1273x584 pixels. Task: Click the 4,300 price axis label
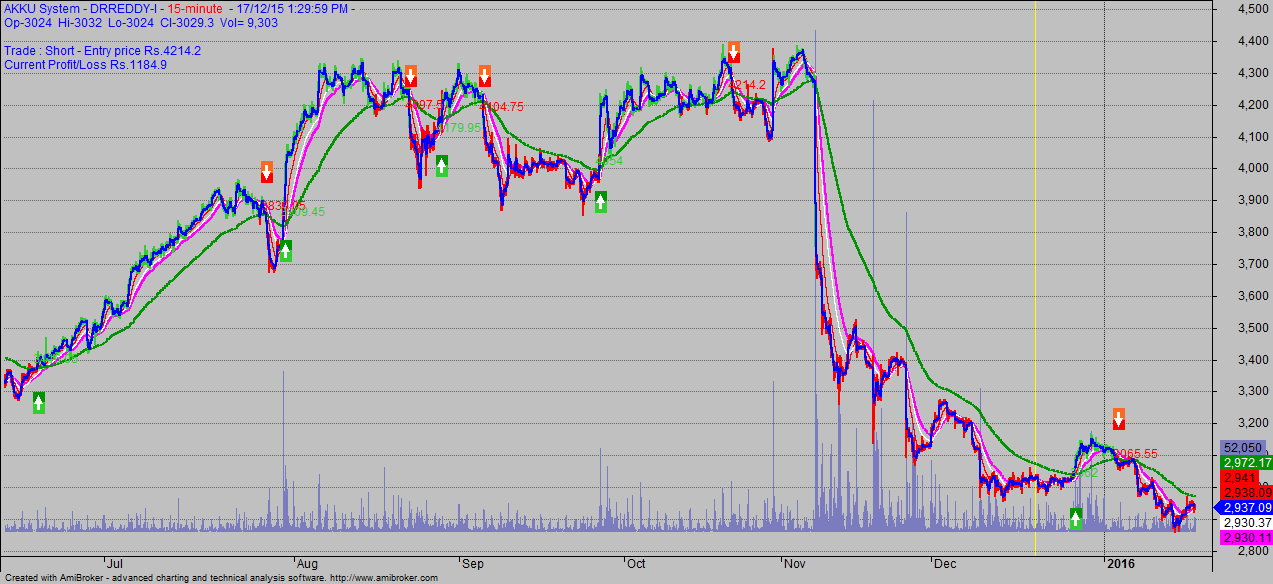[x=1253, y=73]
